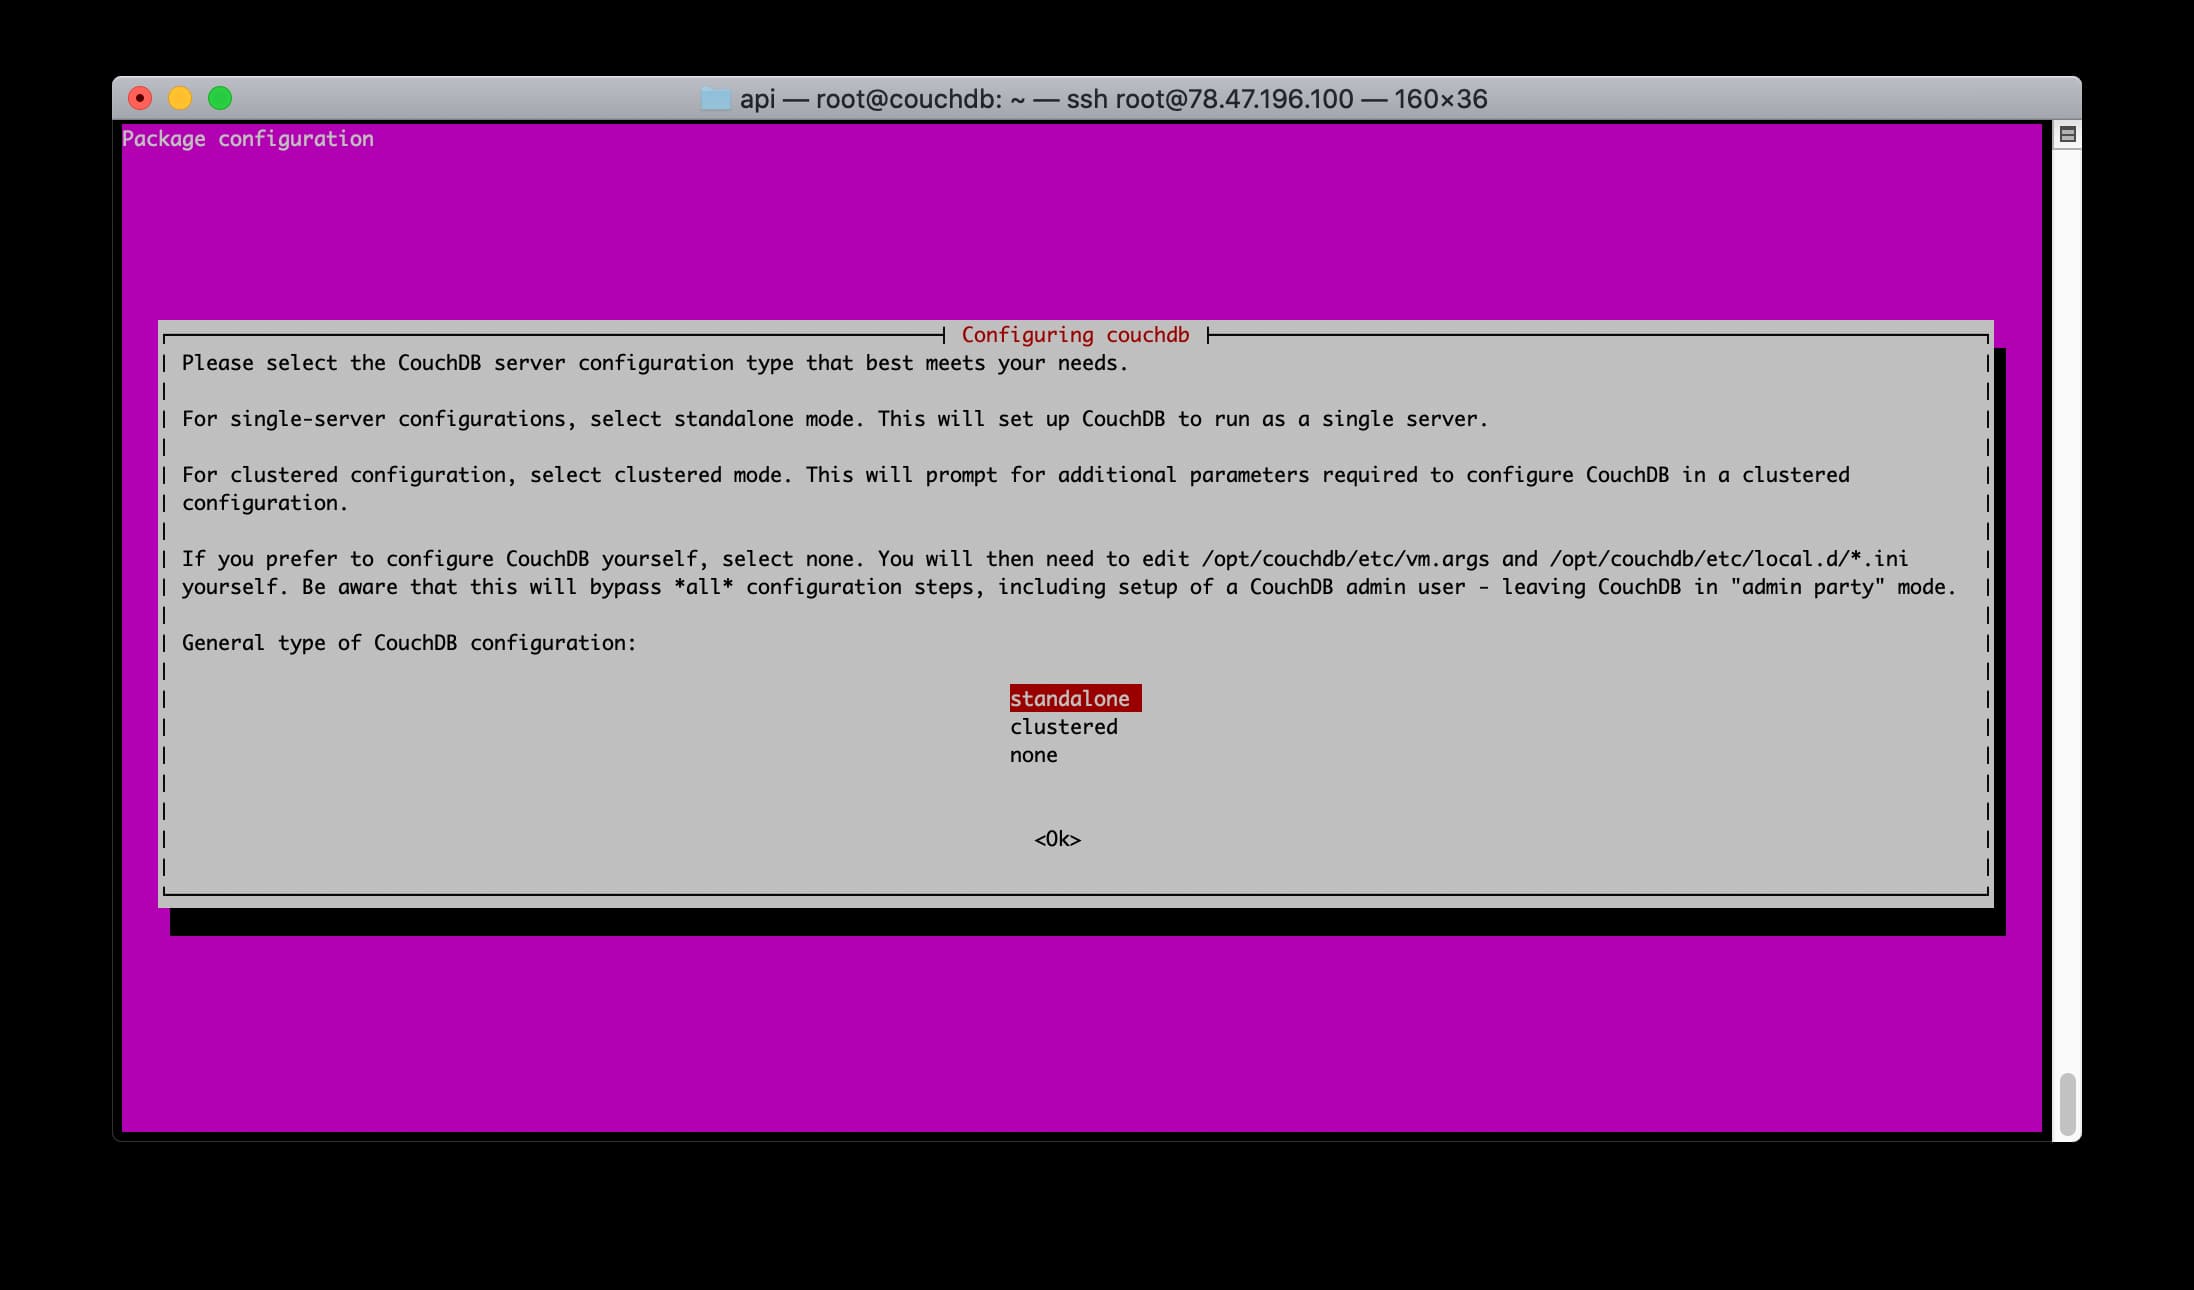
Task: Click the "General type of CouchDB configuration:" label
Action: tap(408, 643)
